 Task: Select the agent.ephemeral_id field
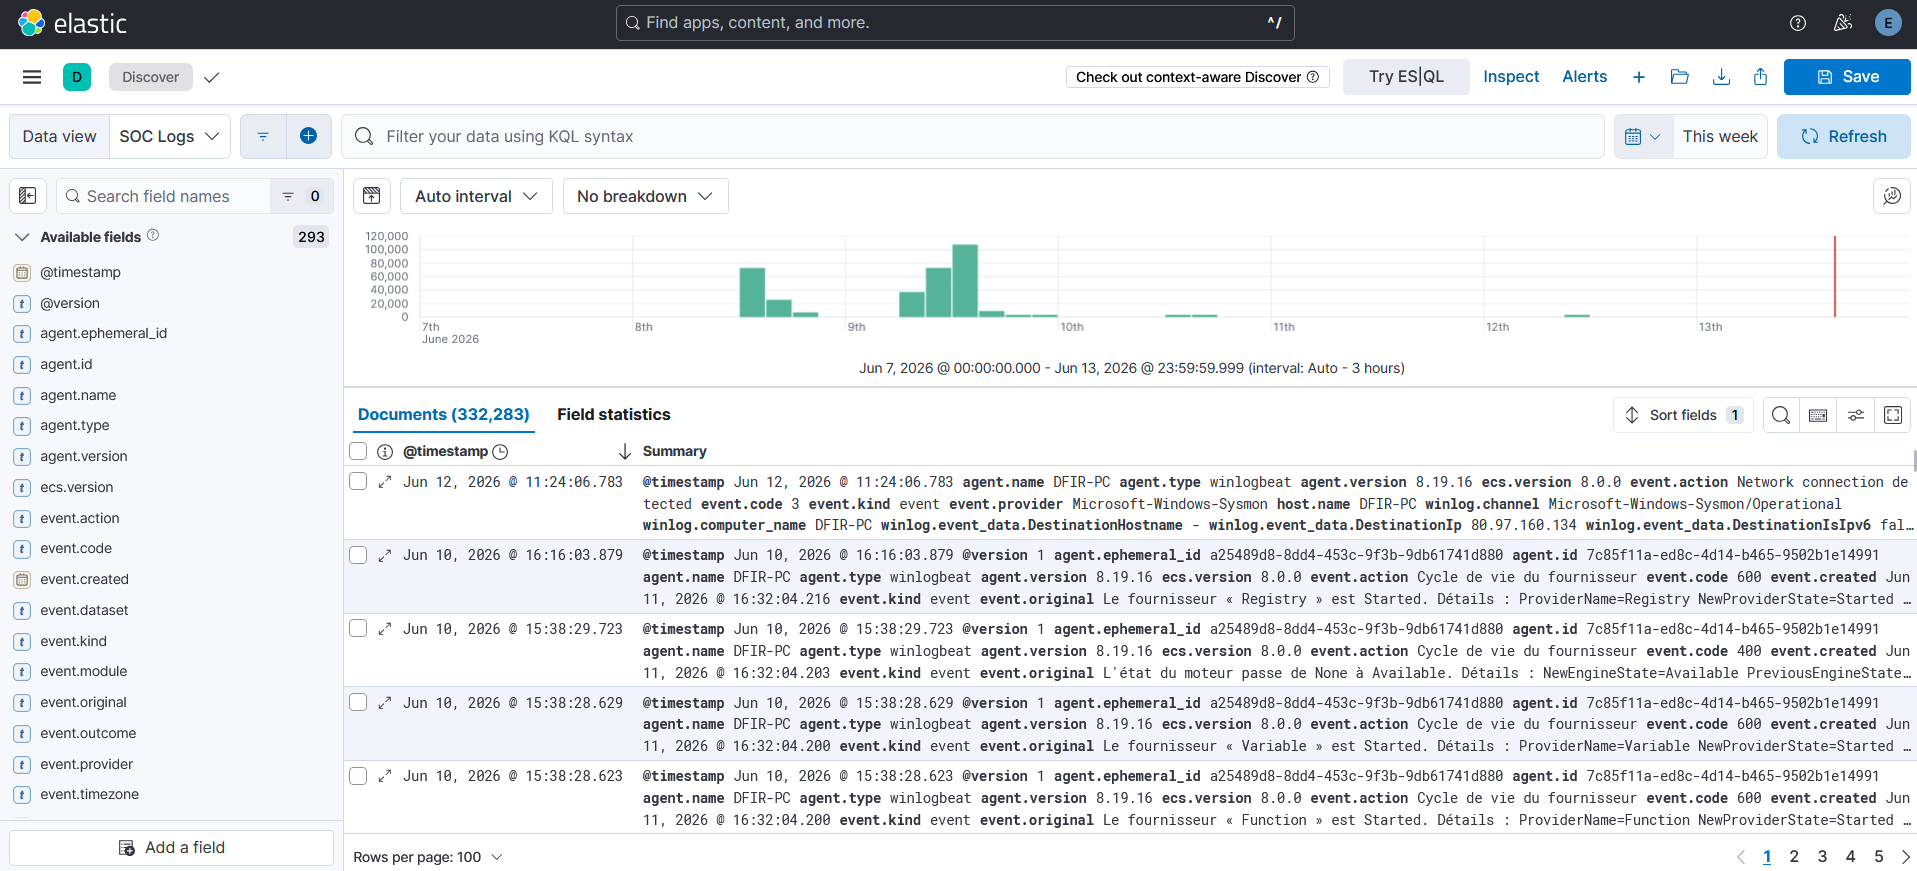click(x=104, y=333)
